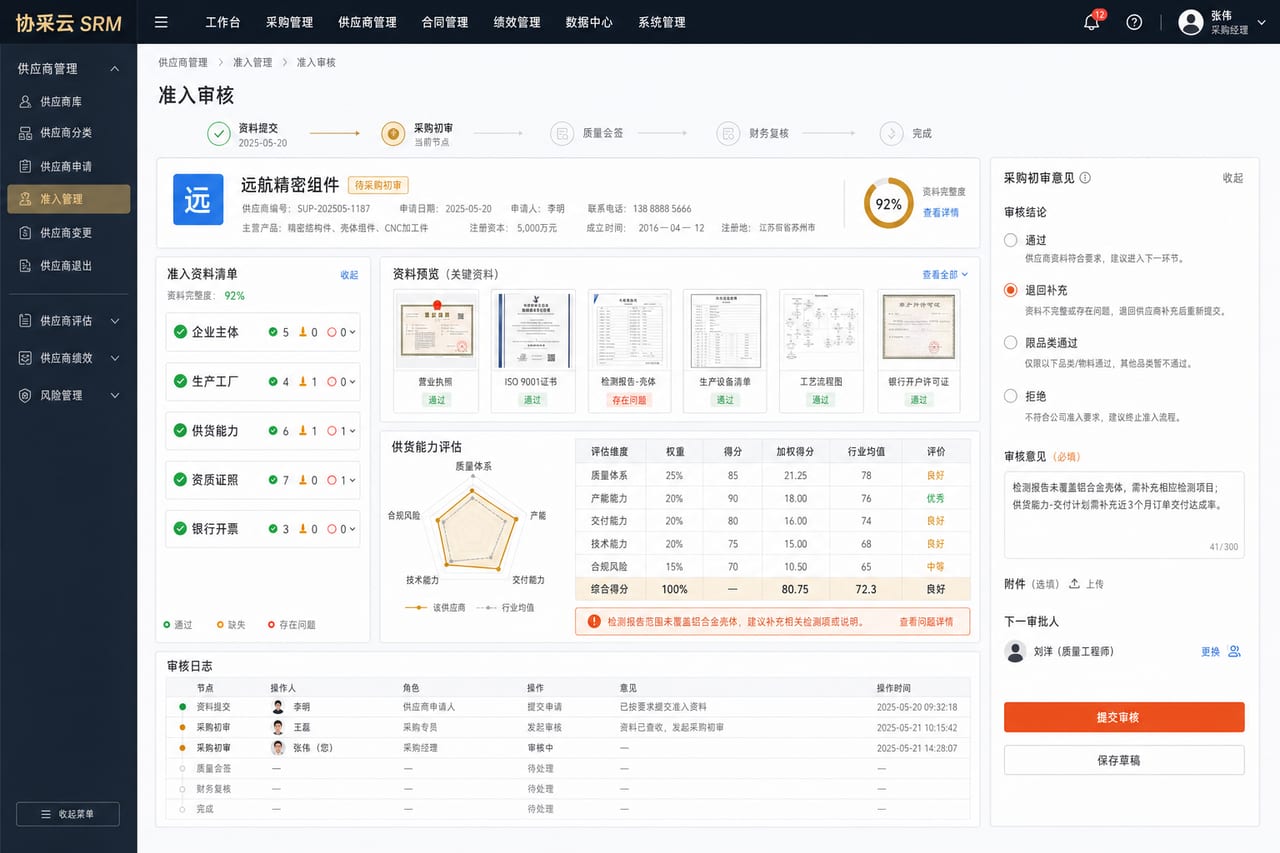Expand the 企业主体 checklist row chevron
This screenshot has height=853, width=1280.
(352, 332)
